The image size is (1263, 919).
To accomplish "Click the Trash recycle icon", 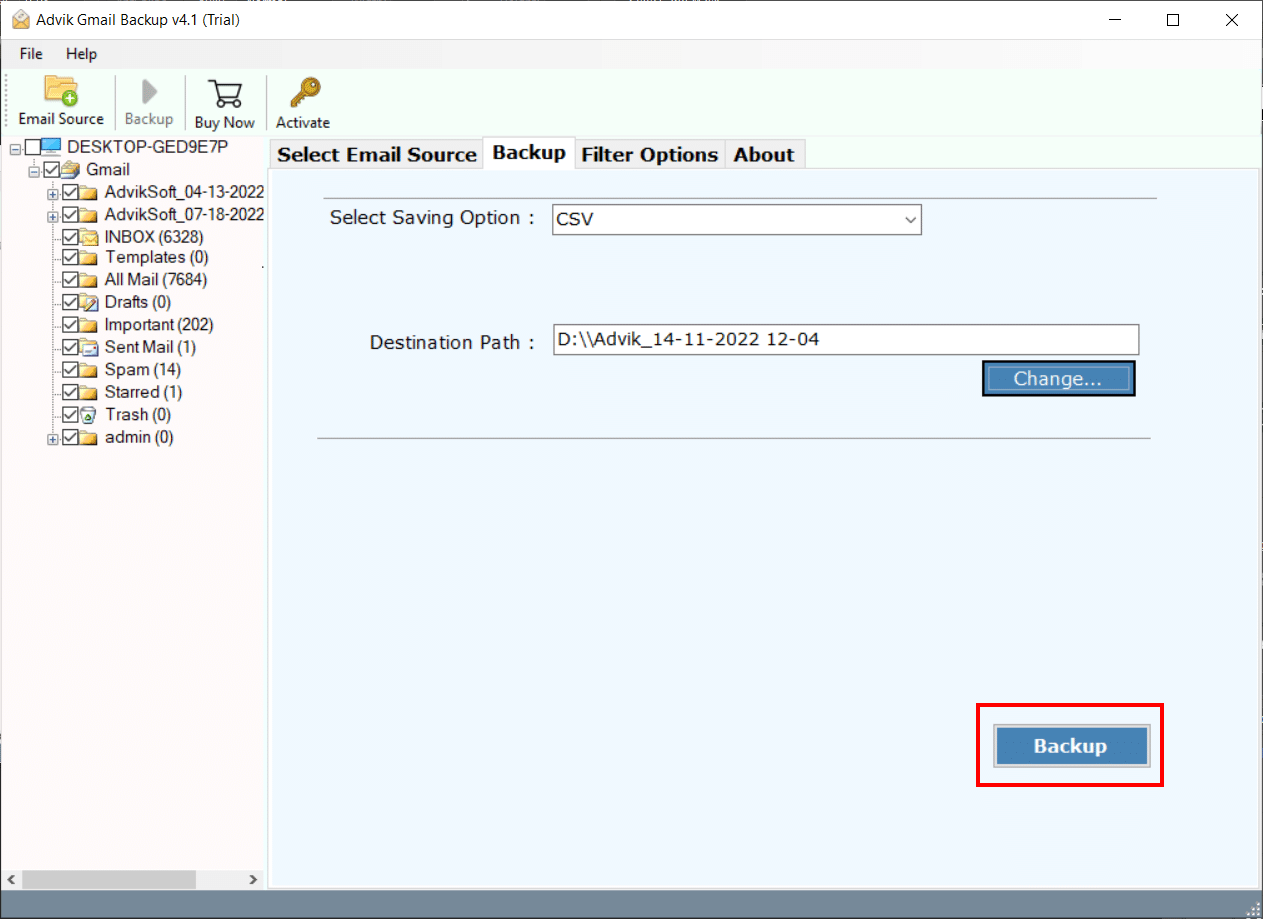I will [x=89, y=414].
